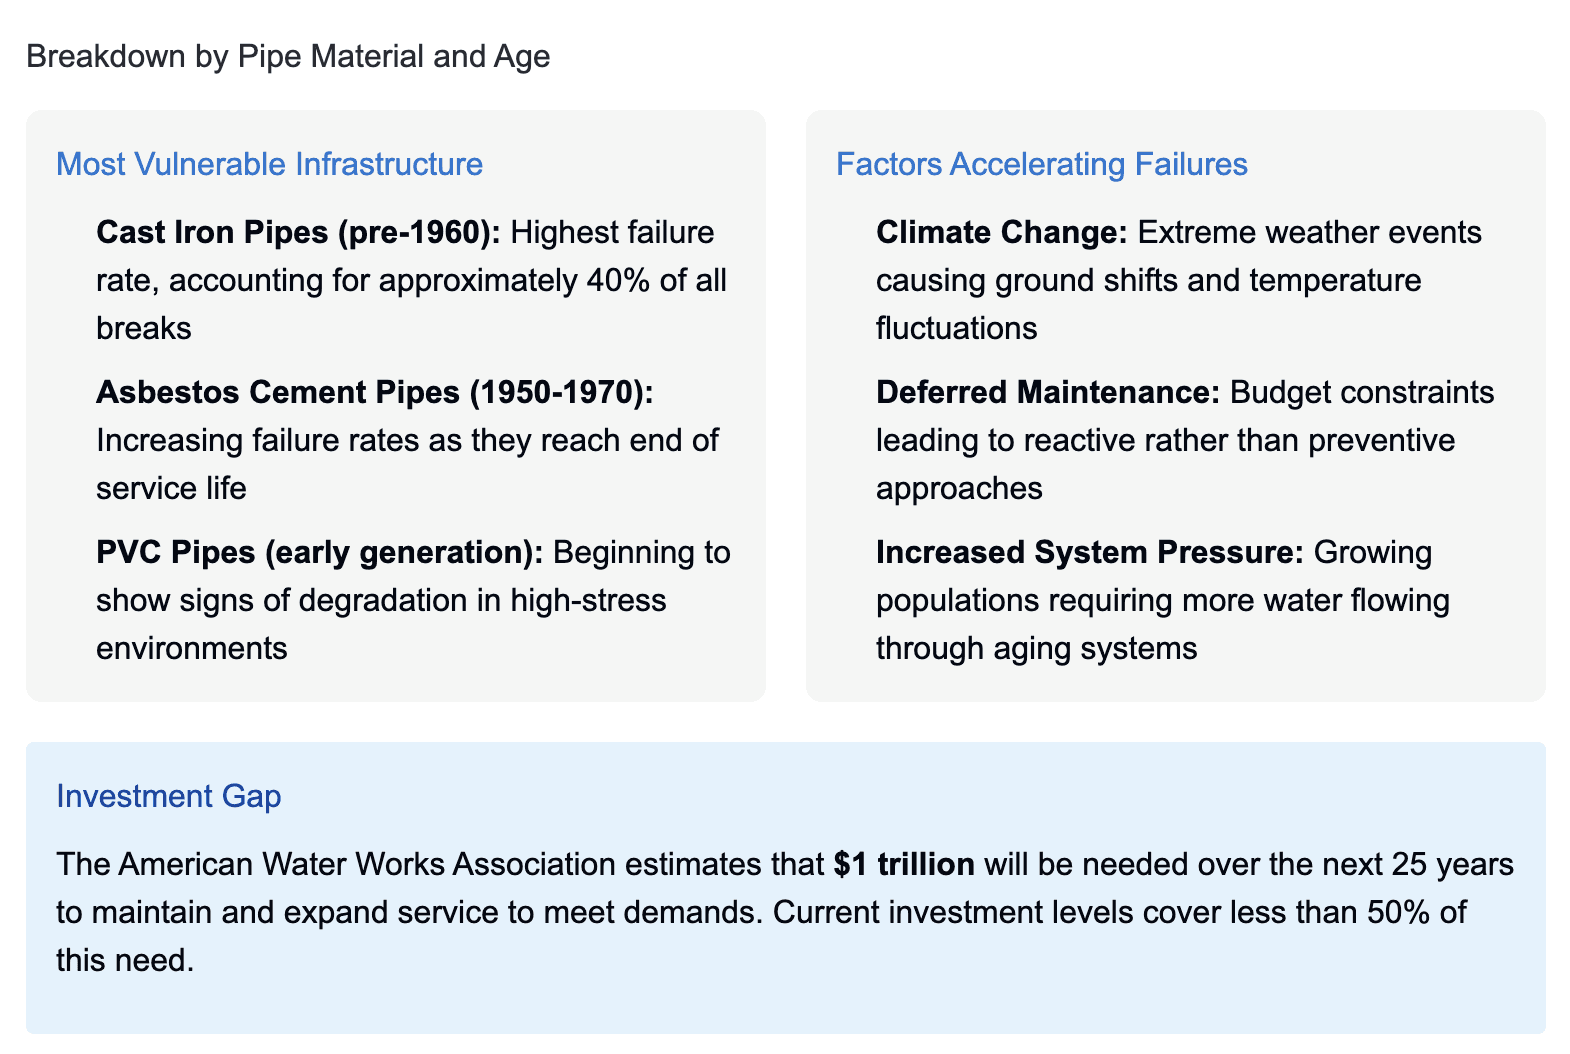The width and height of the screenshot is (1570, 1054).
Task: Click the 'Investment Gap' heading
Action: pyautogui.click(x=168, y=796)
